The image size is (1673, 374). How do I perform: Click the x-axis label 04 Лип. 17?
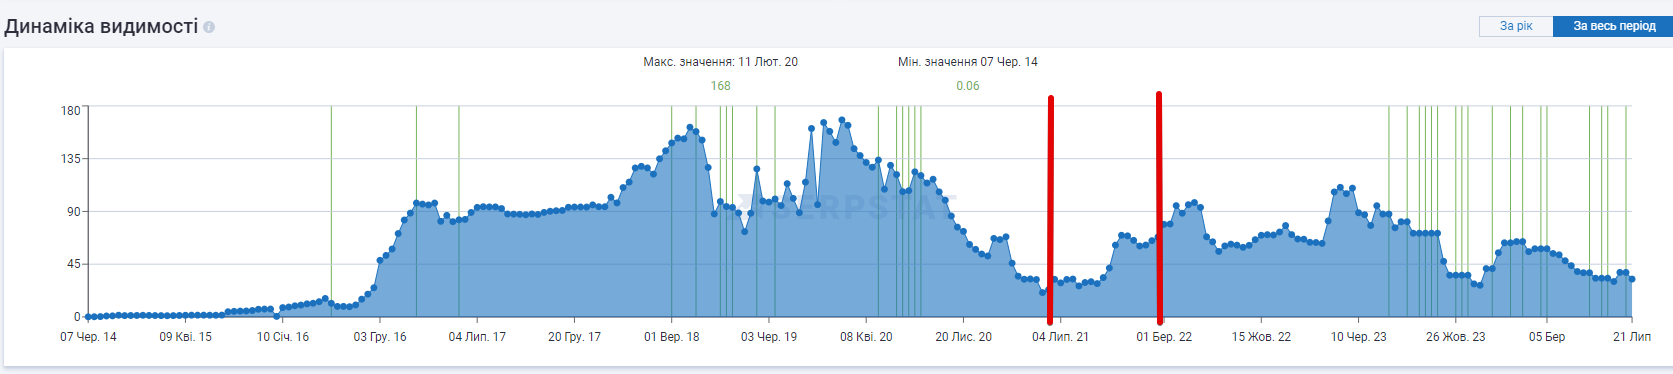pos(477,337)
